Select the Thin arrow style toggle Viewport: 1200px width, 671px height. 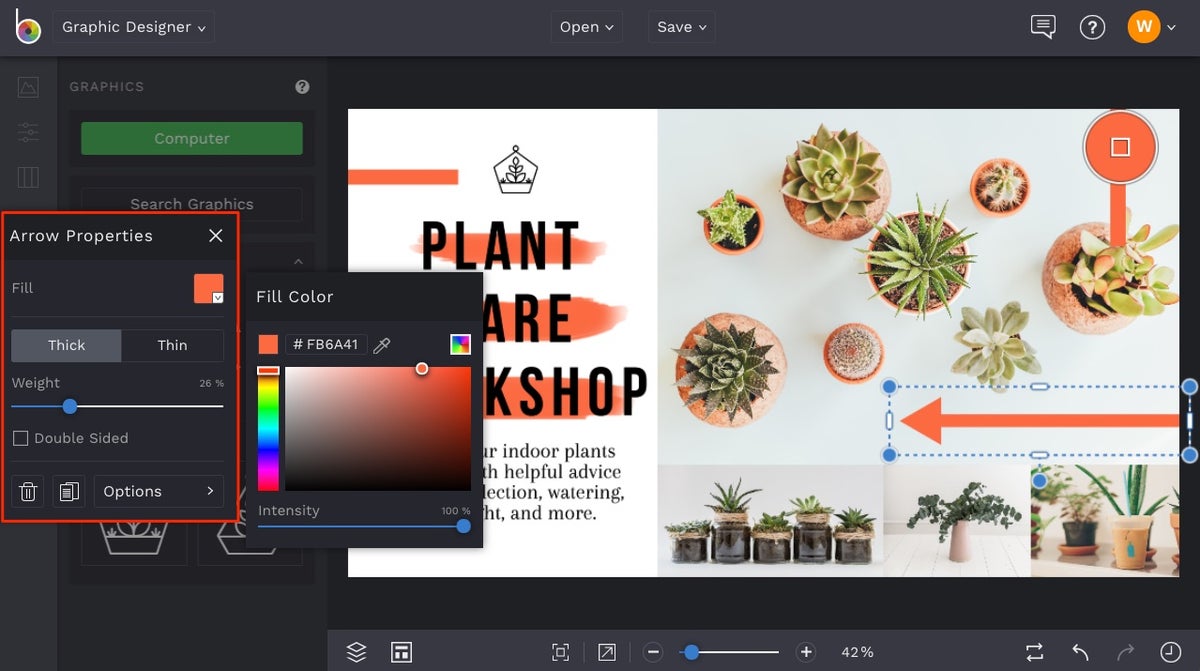[x=172, y=345]
